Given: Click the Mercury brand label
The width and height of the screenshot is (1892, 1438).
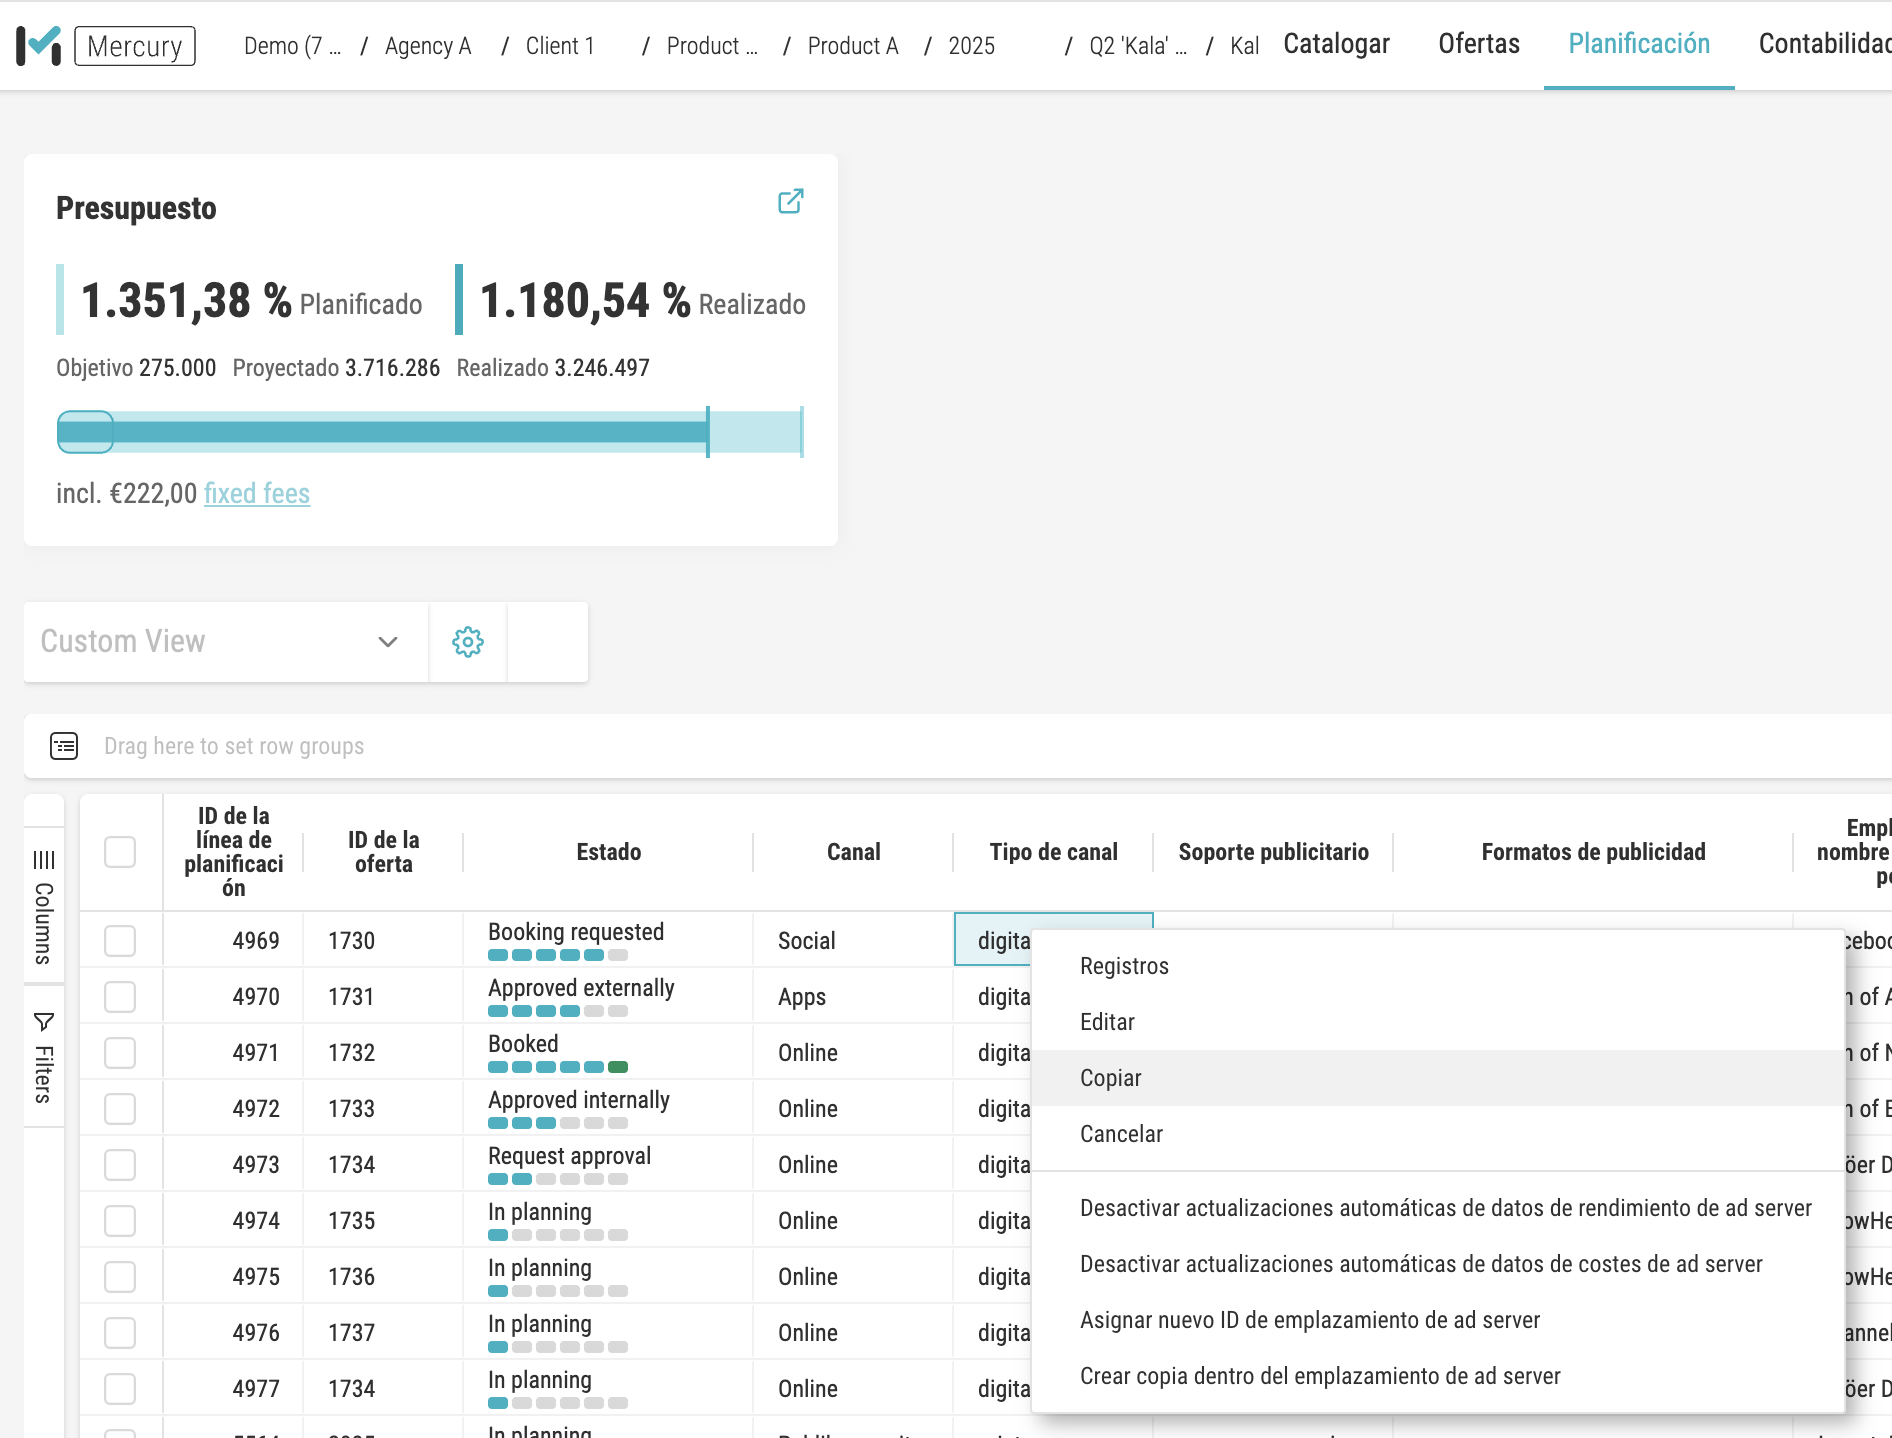Looking at the screenshot, I should 135,46.
